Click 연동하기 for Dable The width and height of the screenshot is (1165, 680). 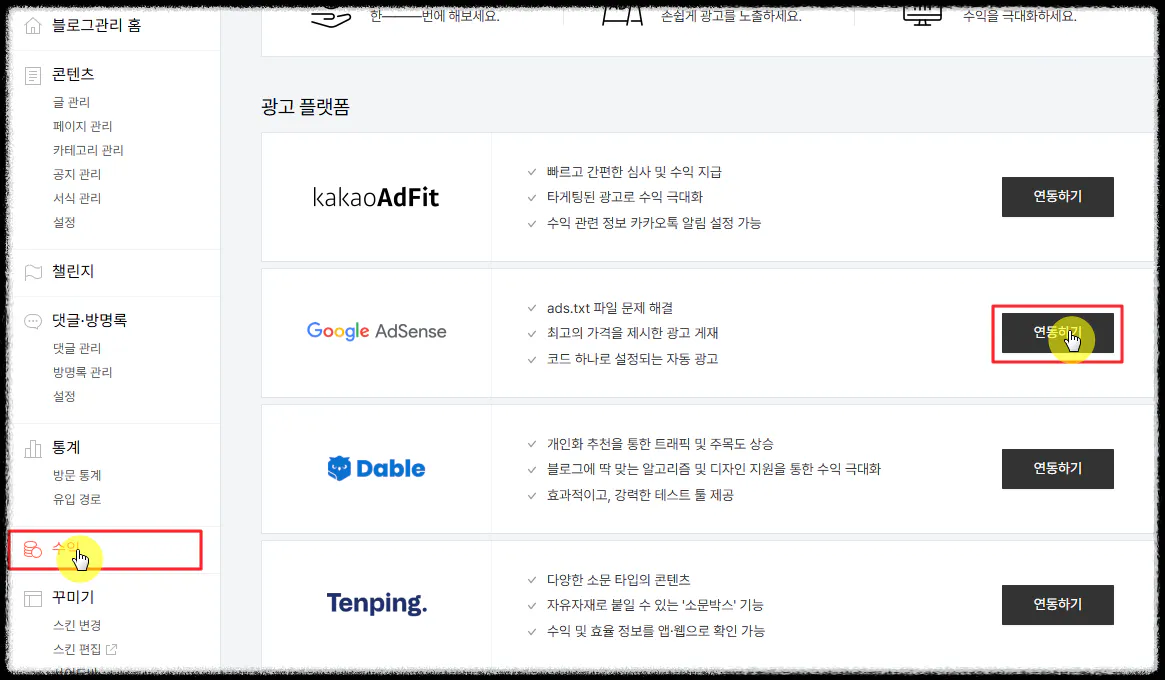(1057, 469)
